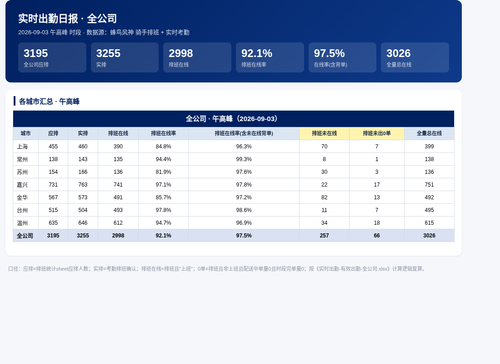
Task: Click 17 in the 嘉兴 row
Action: [x=377, y=185]
